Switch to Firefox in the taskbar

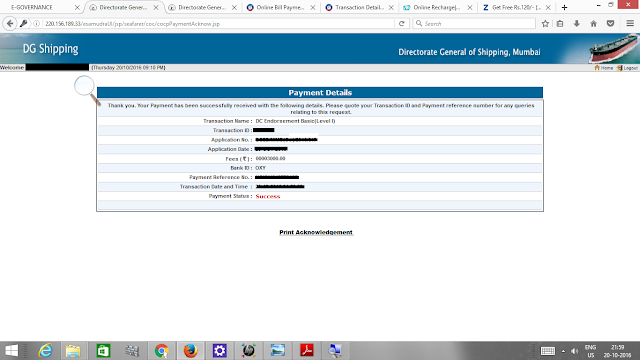click(x=190, y=351)
